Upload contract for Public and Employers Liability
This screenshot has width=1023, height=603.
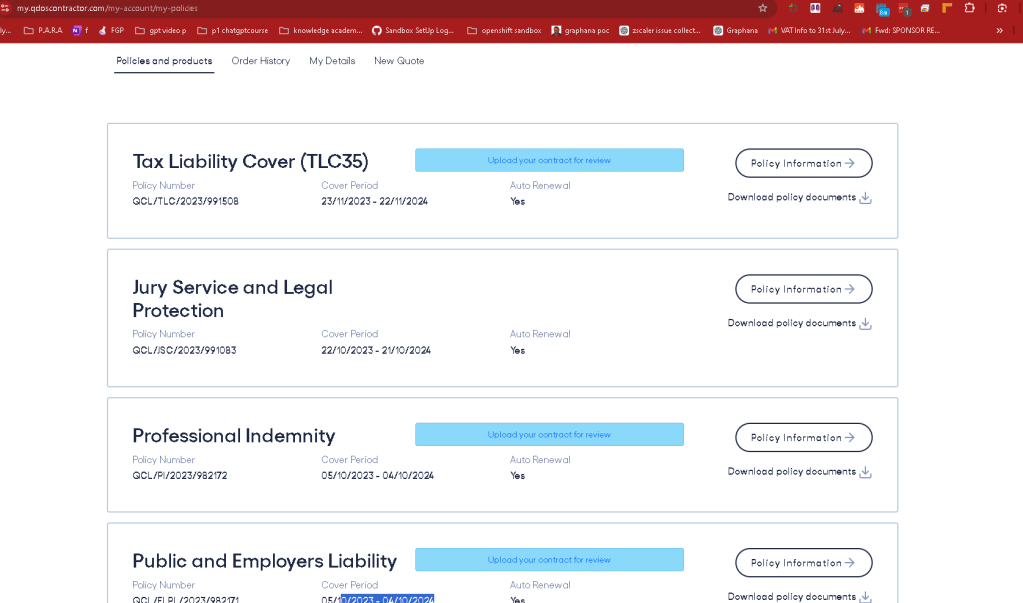pos(549,560)
